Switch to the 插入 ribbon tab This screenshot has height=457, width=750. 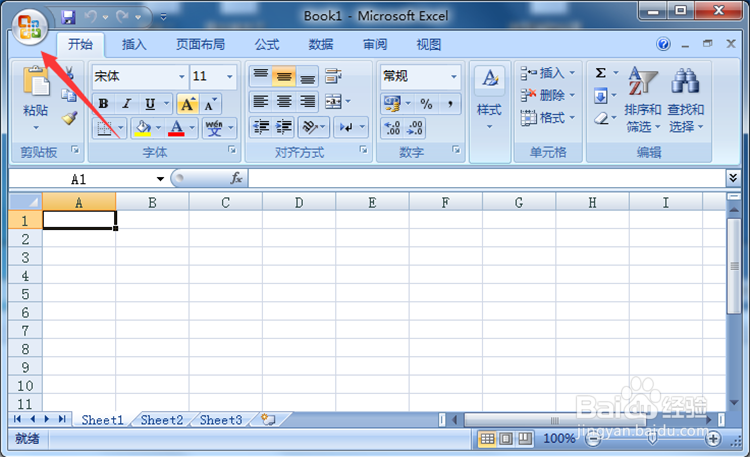(134, 45)
